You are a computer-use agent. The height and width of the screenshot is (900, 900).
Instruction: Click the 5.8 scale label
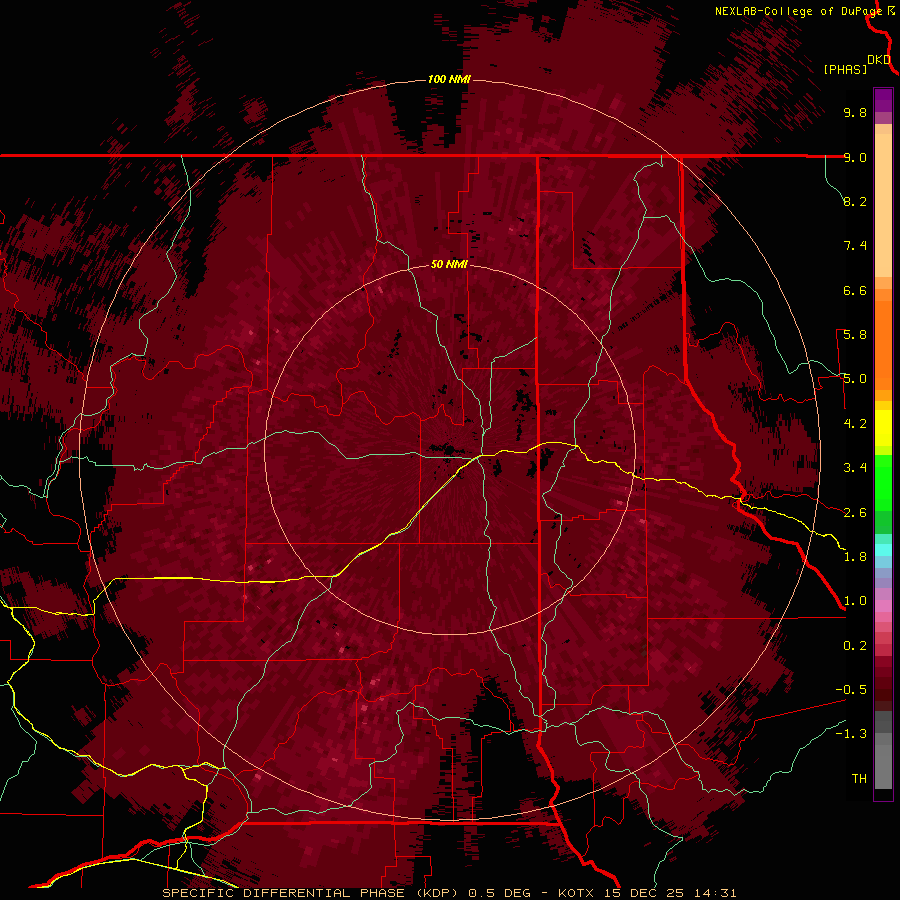tap(855, 335)
